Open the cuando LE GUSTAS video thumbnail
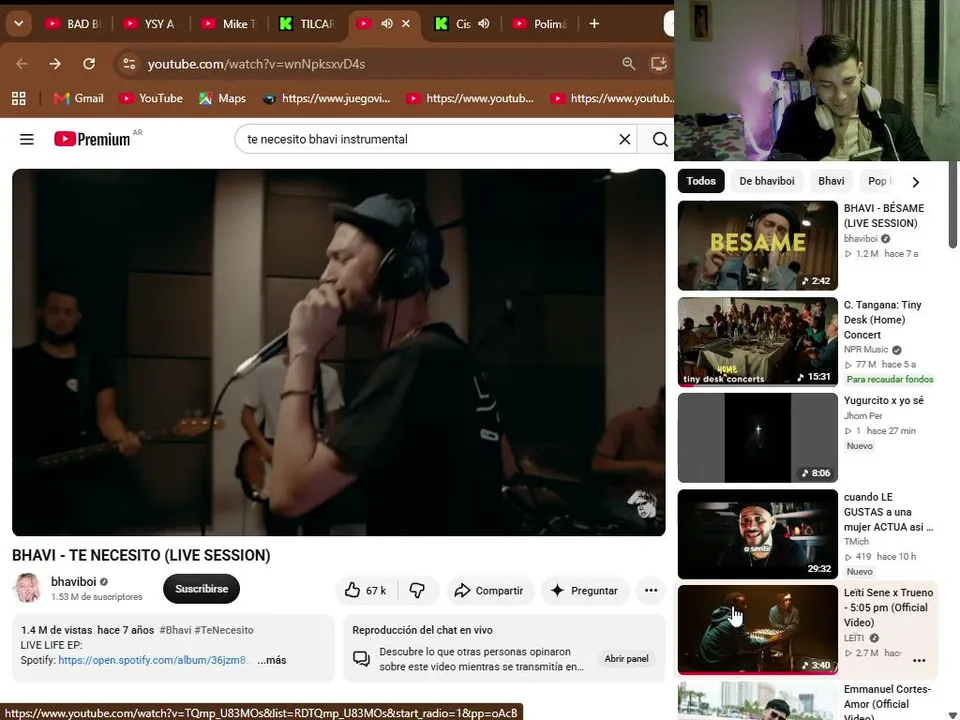The image size is (960, 720). (x=758, y=534)
